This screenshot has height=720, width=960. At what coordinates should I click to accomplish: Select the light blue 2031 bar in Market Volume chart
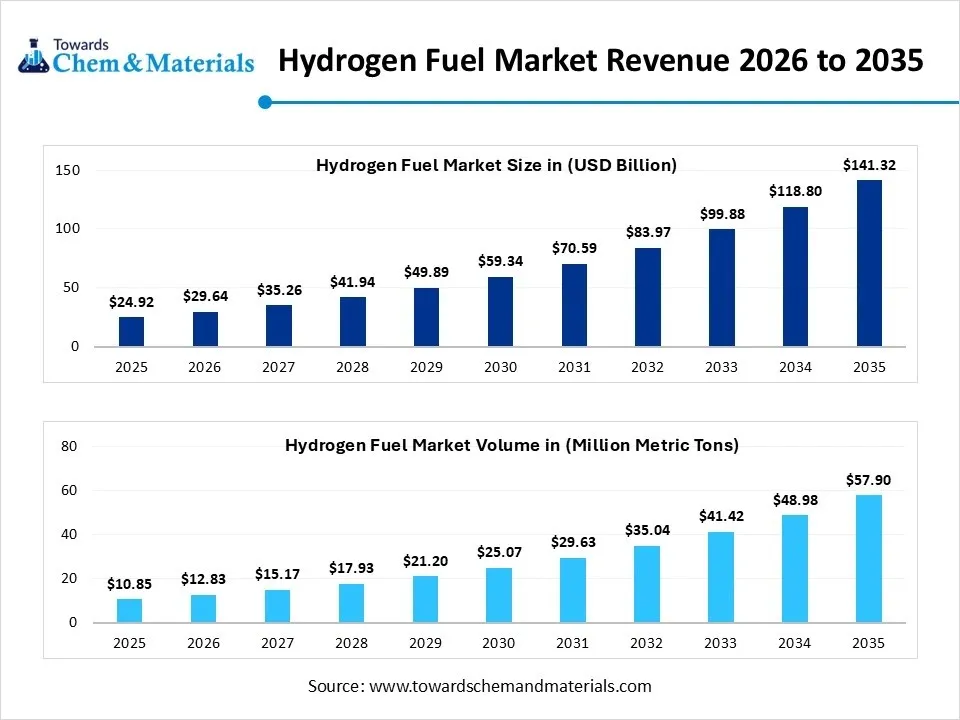point(572,590)
